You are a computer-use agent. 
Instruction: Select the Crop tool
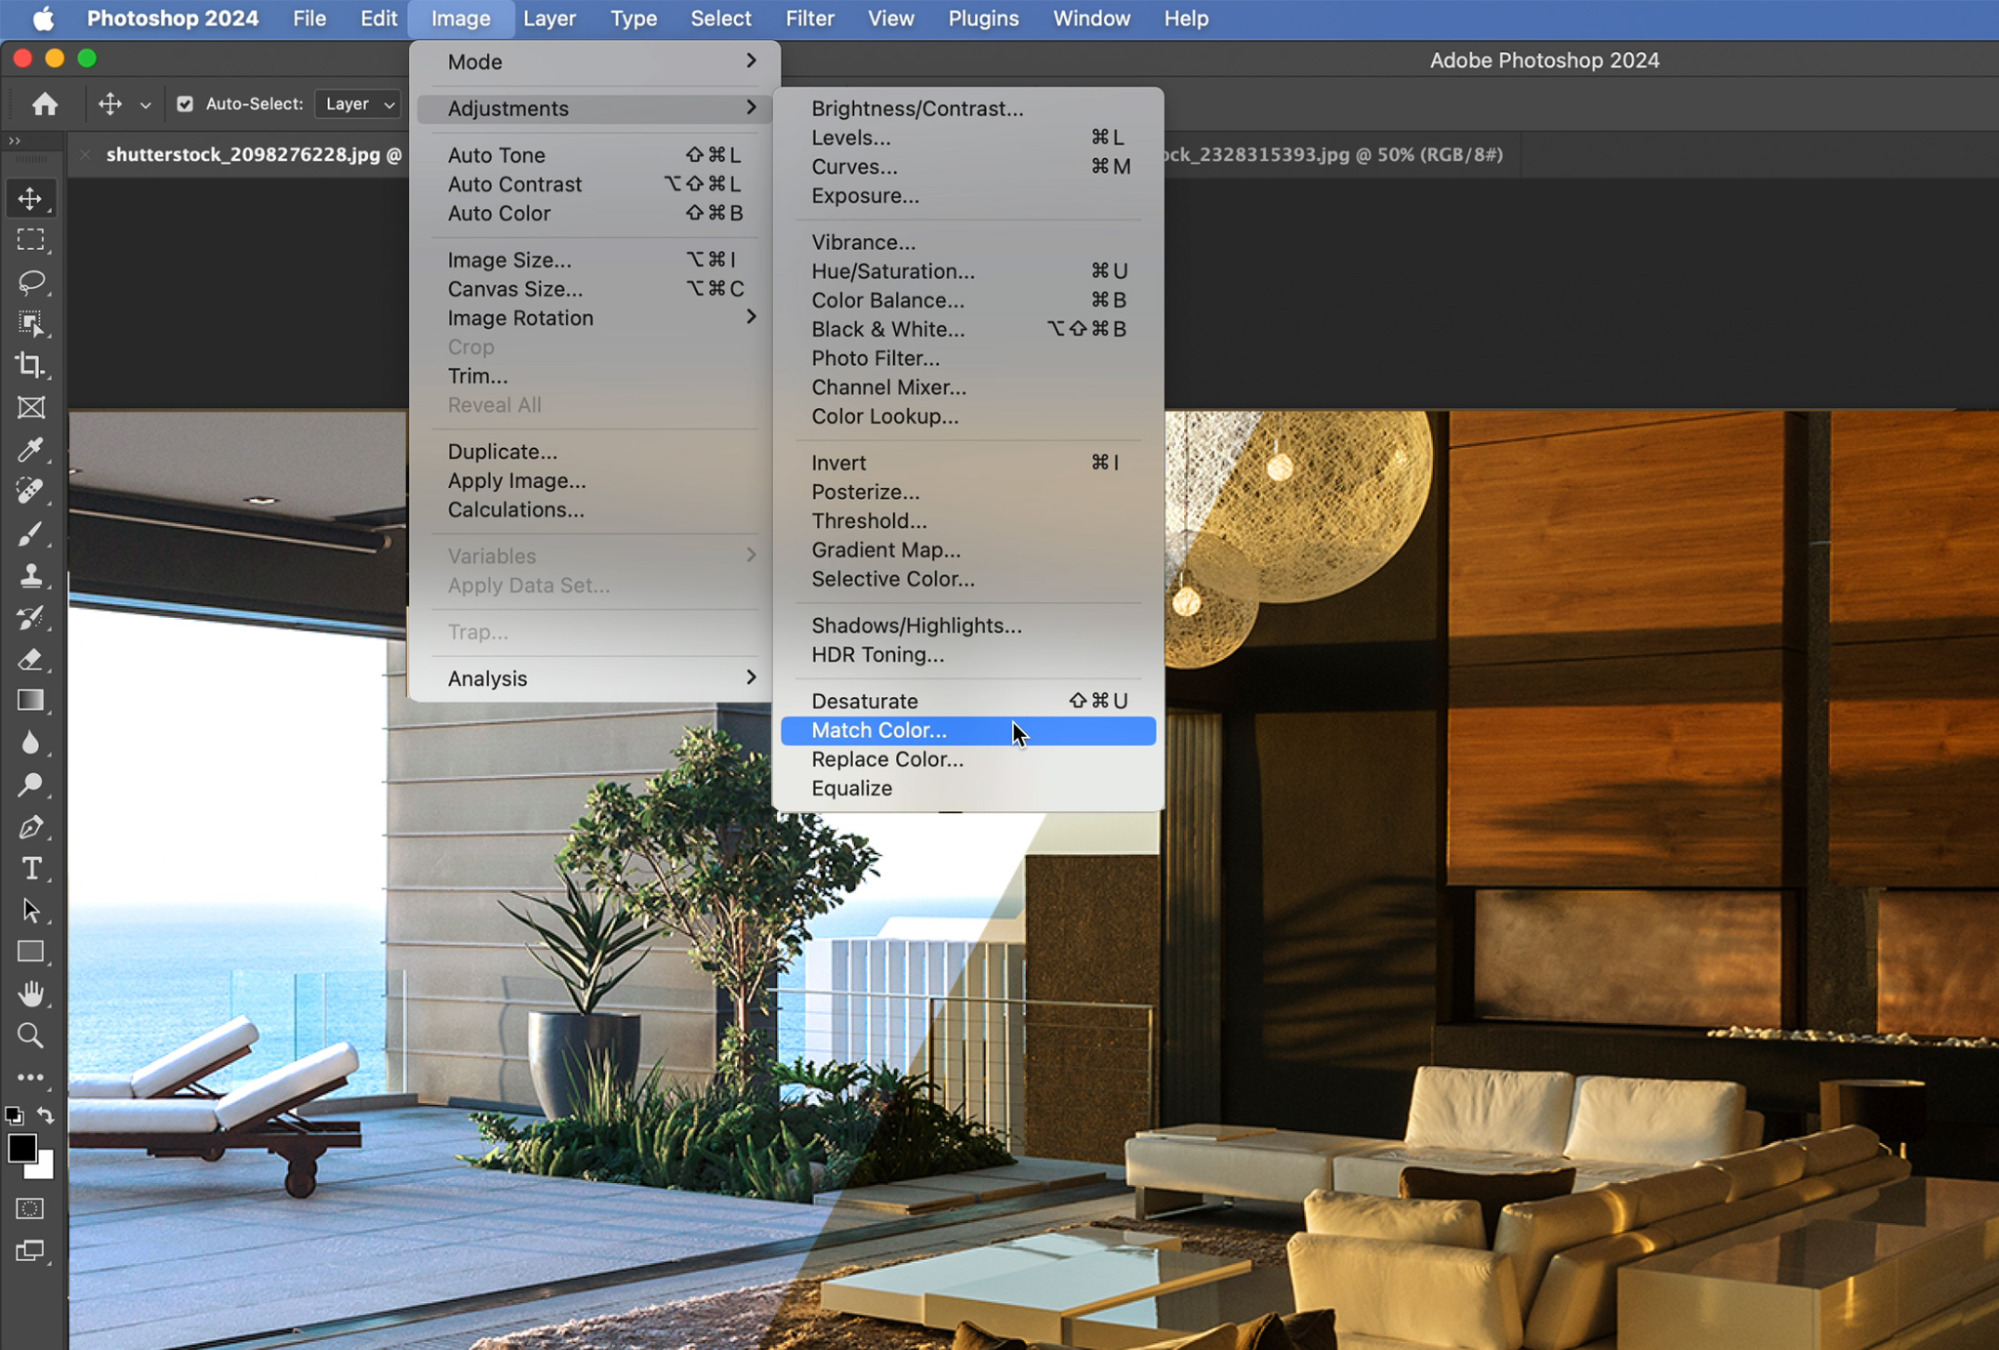[31, 366]
